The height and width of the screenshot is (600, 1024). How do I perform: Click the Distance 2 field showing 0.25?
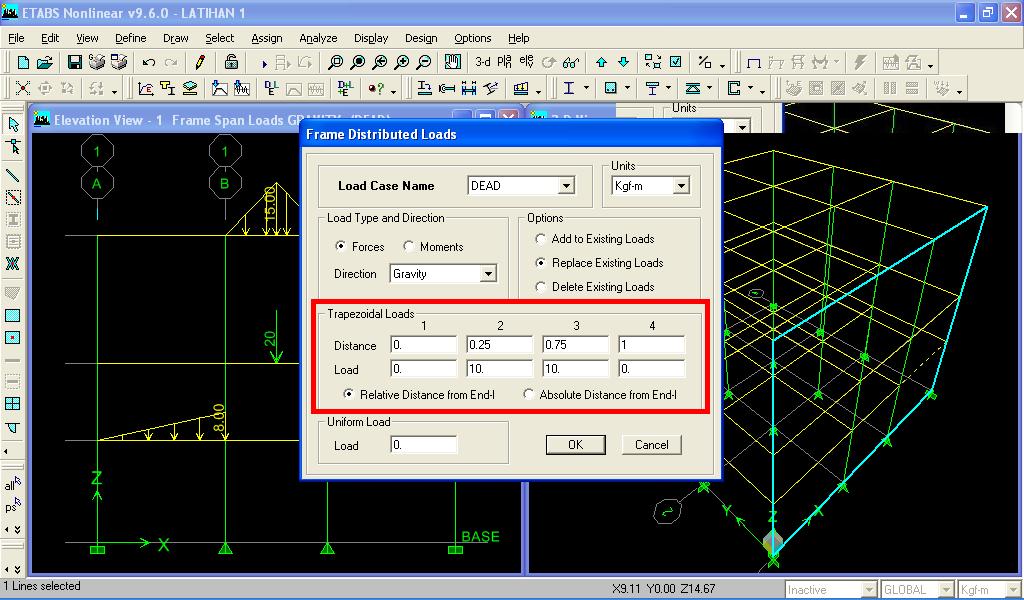click(x=499, y=345)
